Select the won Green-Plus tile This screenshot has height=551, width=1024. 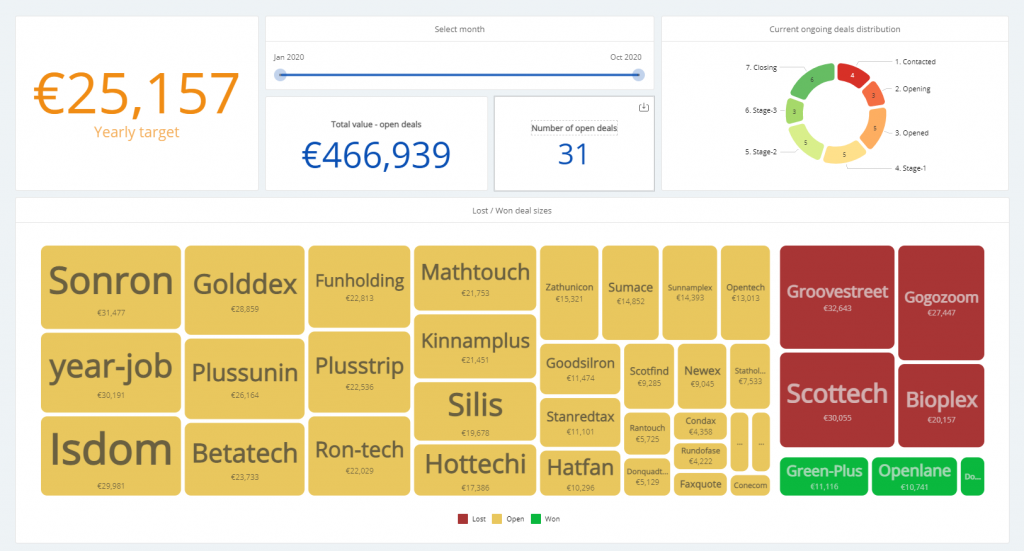(x=824, y=476)
